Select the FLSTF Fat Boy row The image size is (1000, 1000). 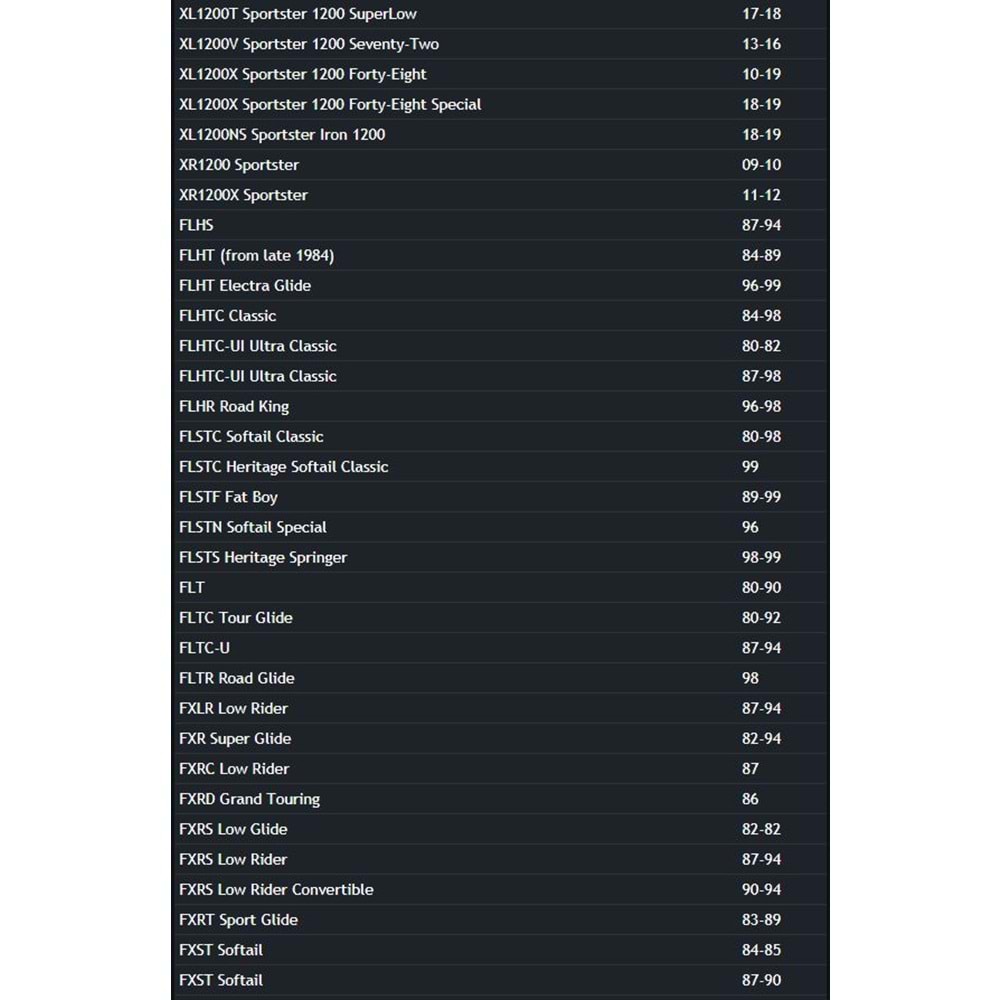(x=500, y=497)
